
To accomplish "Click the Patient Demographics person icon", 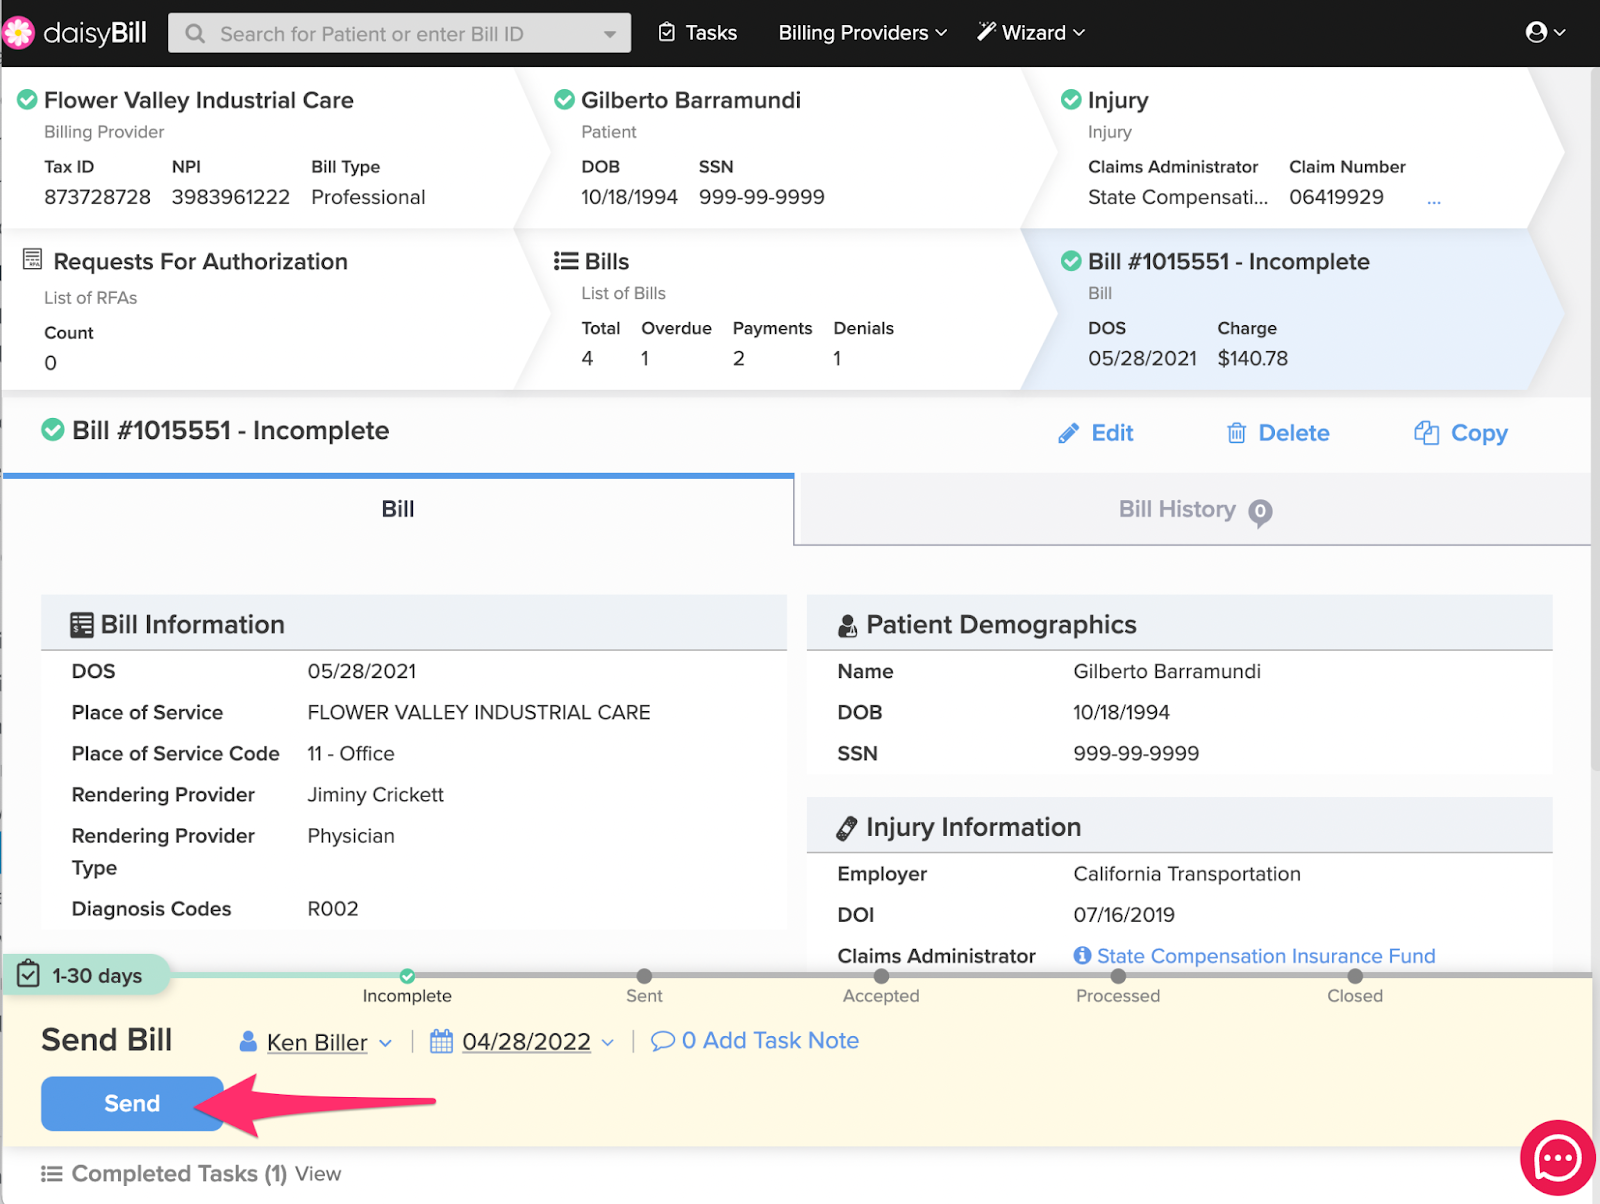I will pyautogui.click(x=847, y=626).
